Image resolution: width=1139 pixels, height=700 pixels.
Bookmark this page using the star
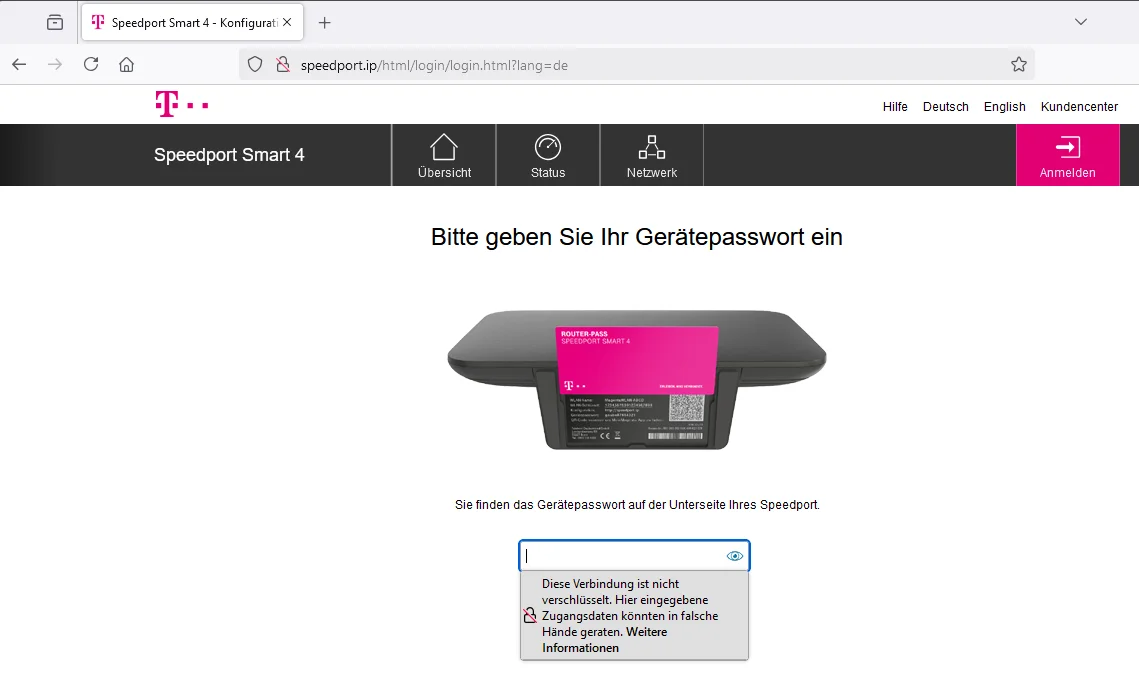pyautogui.click(x=1019, y=63)
